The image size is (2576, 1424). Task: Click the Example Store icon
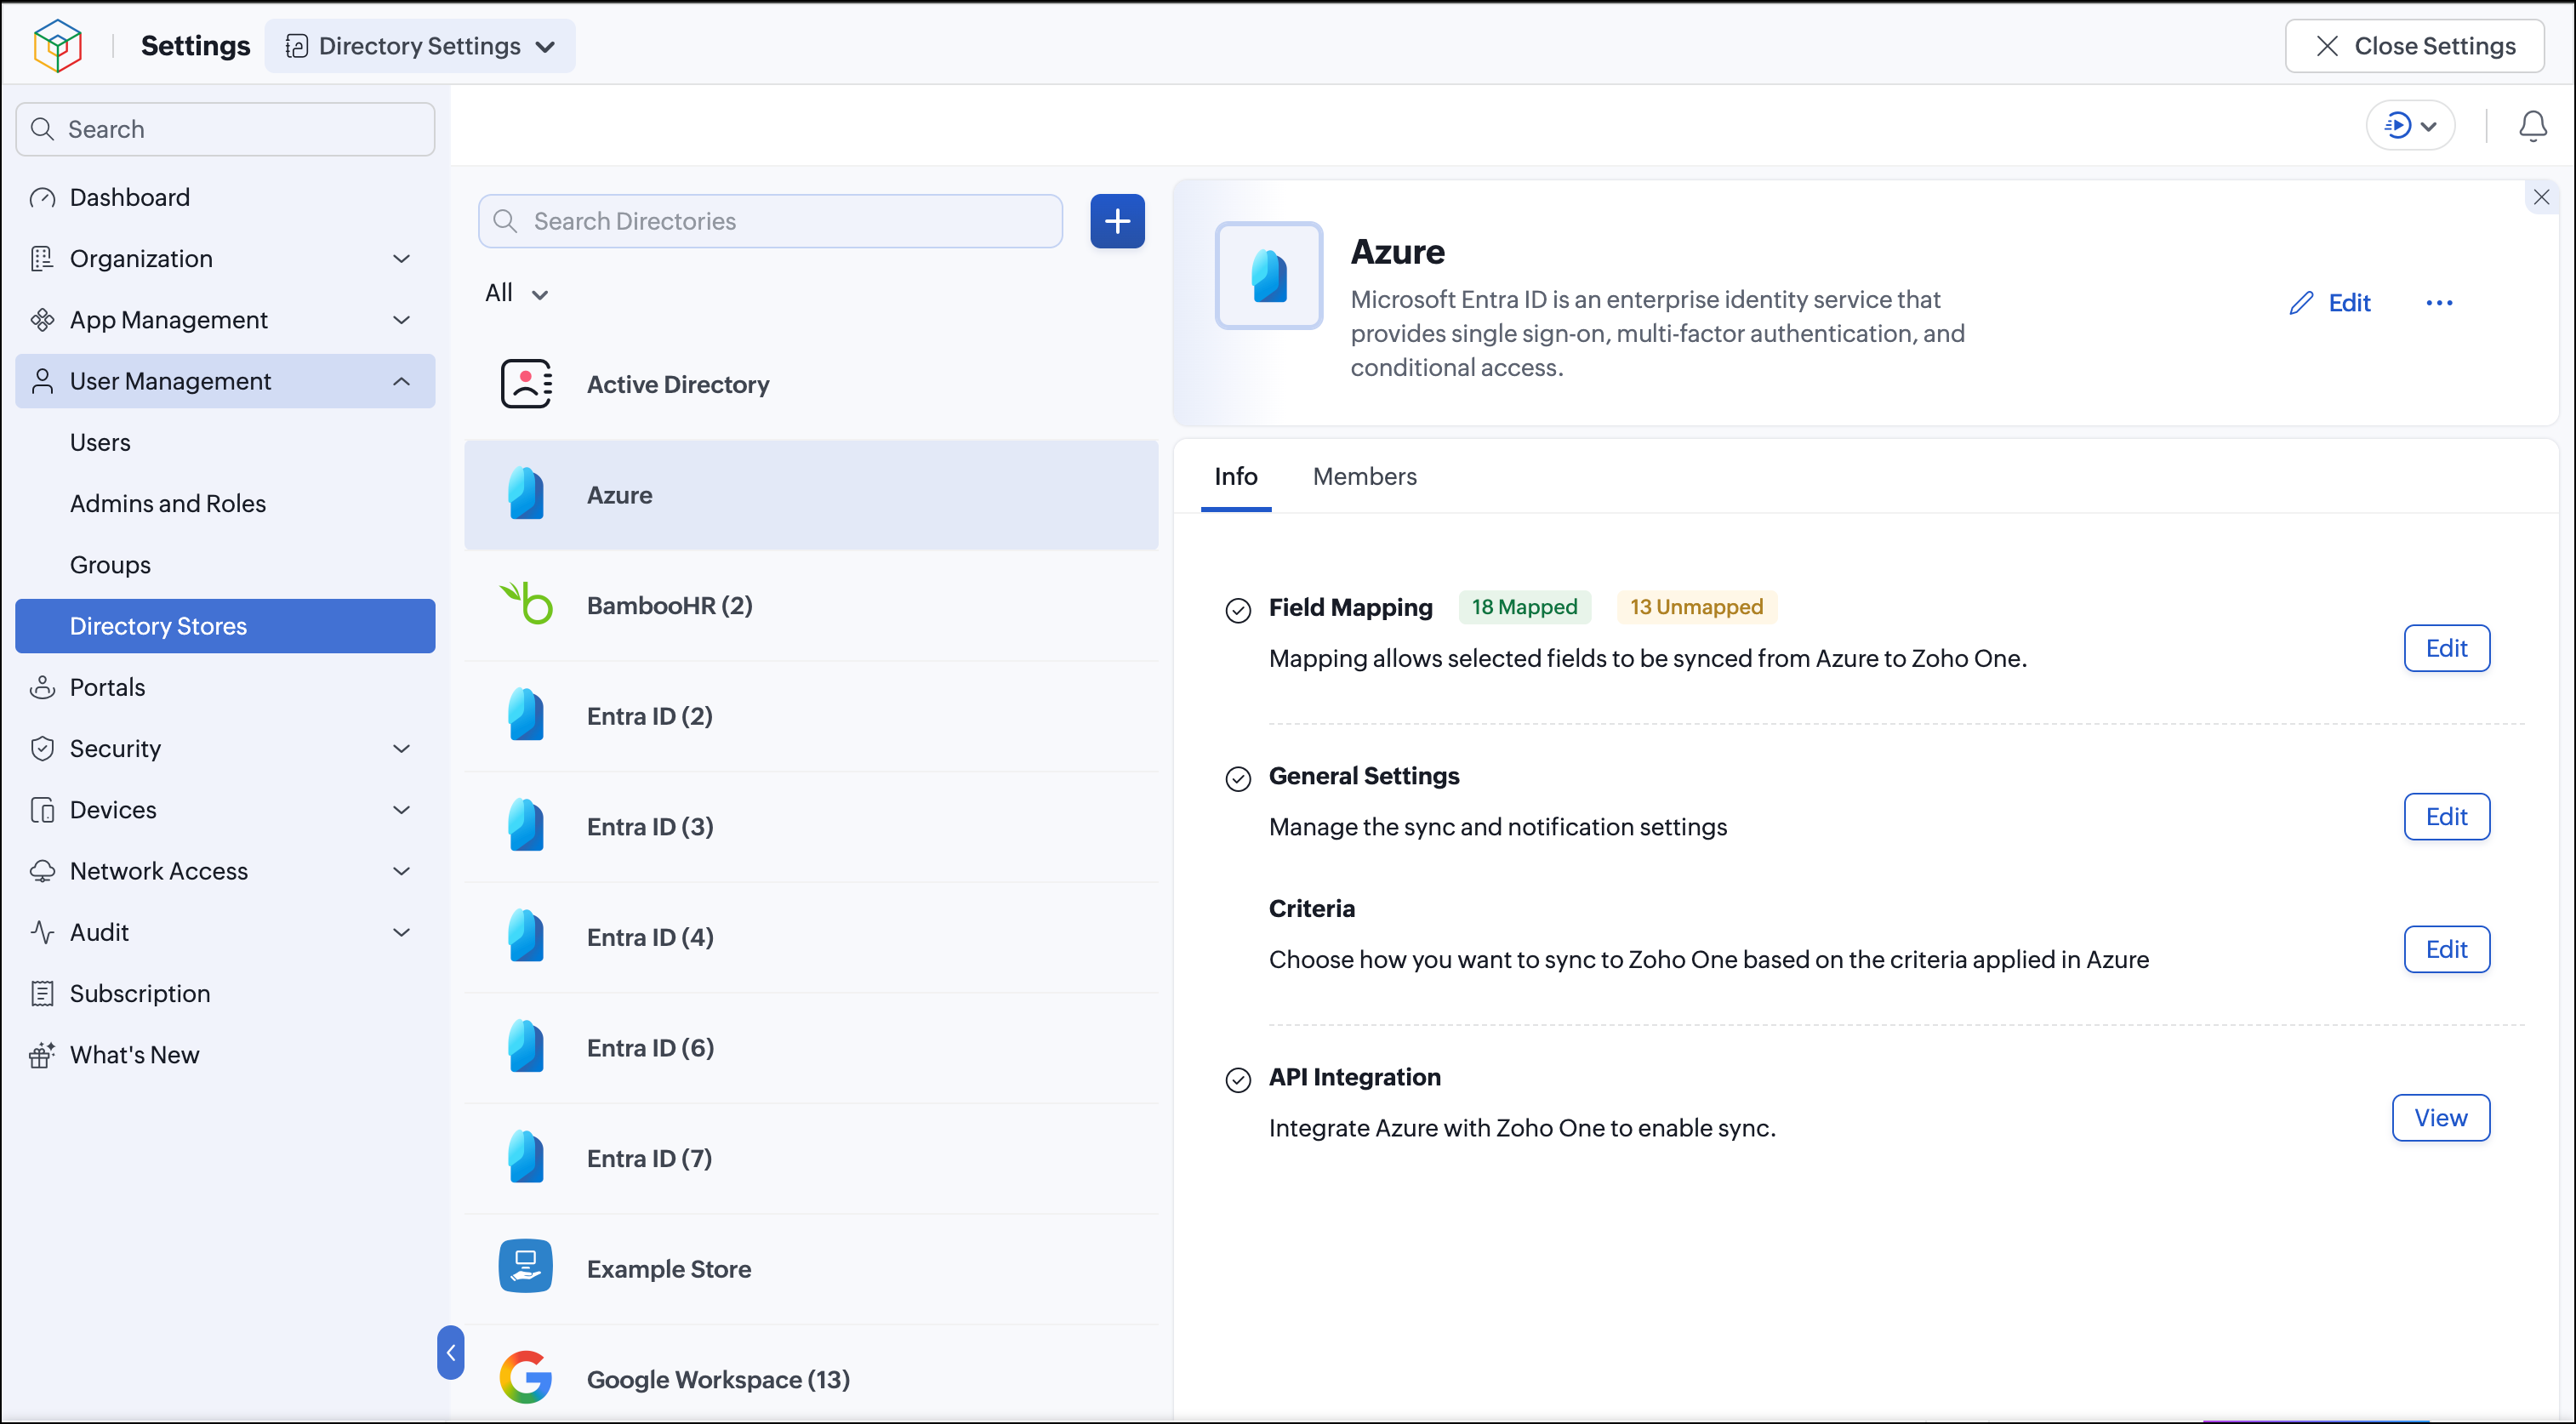pos(526,1267)
